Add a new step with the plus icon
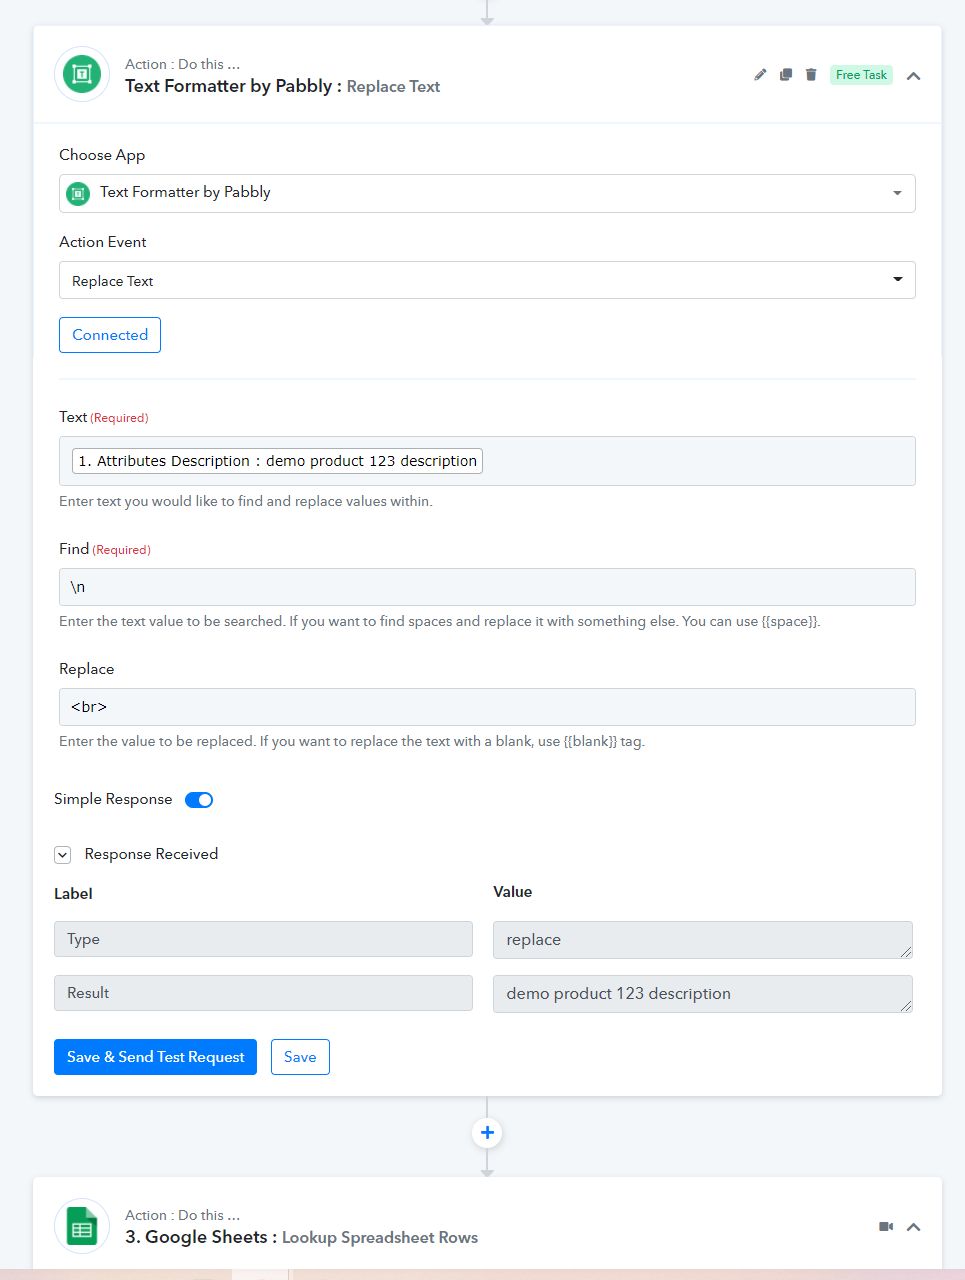This screenshot has height=1280, width=965. pyautogui.click(x=487, y=1133)
